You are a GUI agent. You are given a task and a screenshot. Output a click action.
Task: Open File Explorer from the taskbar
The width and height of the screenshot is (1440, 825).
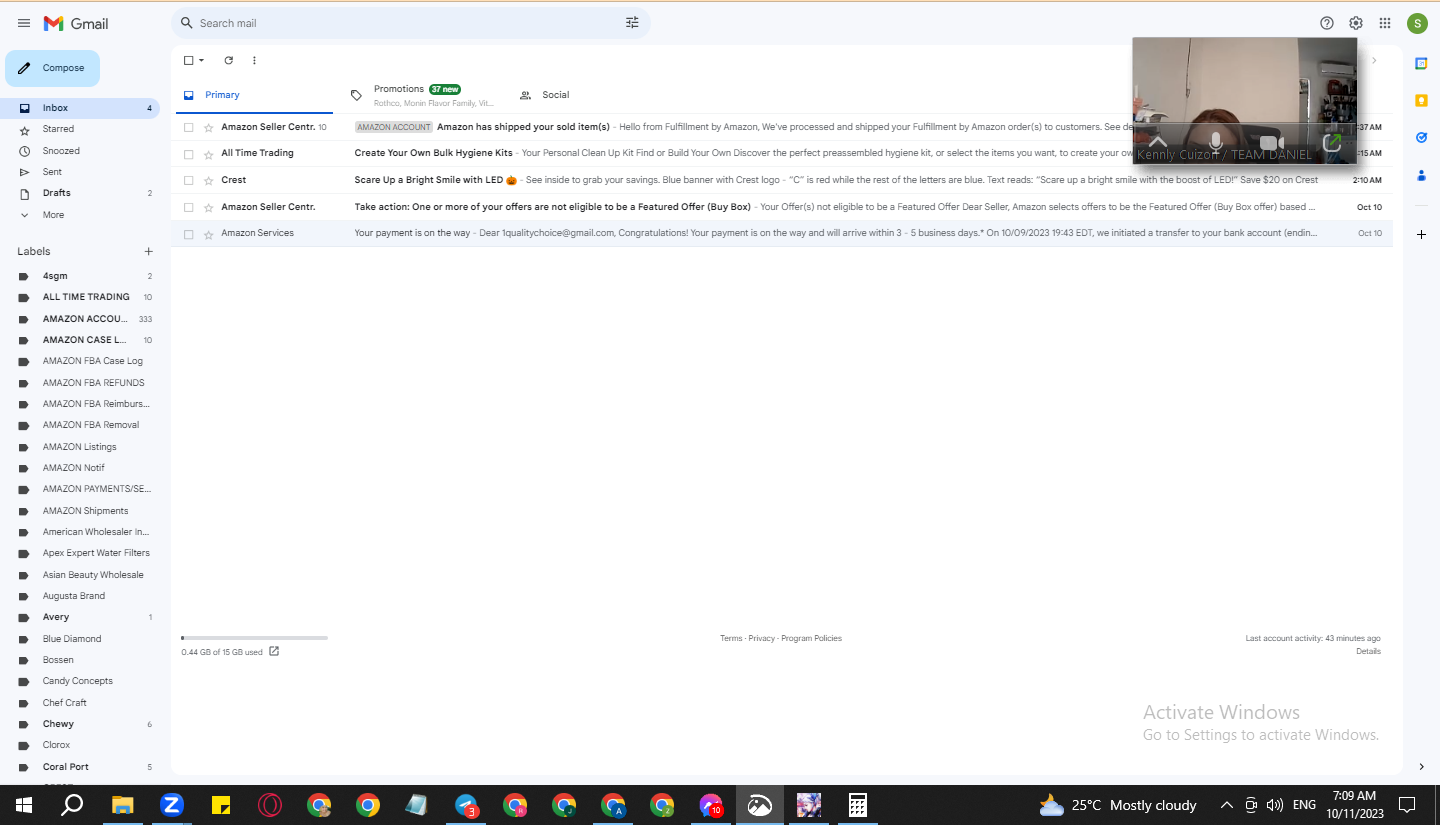click(122, 805)
